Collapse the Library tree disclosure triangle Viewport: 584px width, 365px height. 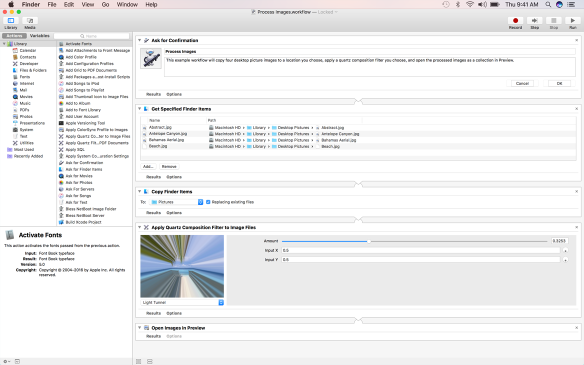[4, 44]
